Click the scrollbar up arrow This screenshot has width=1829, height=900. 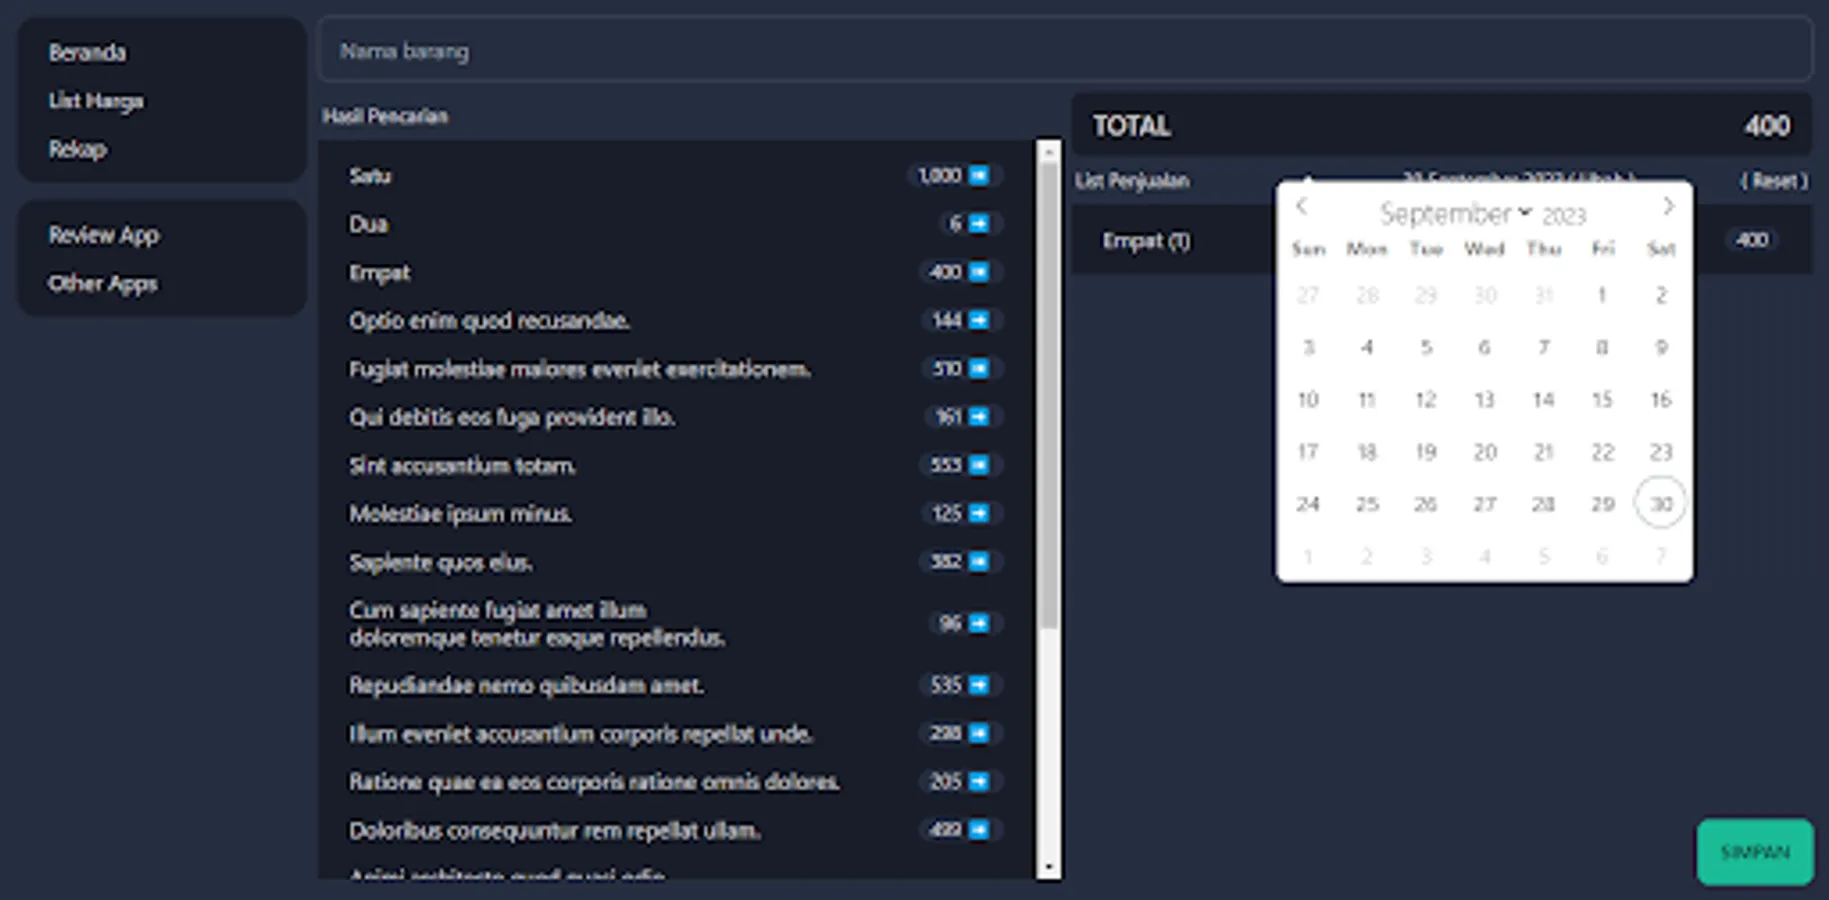1048,153
